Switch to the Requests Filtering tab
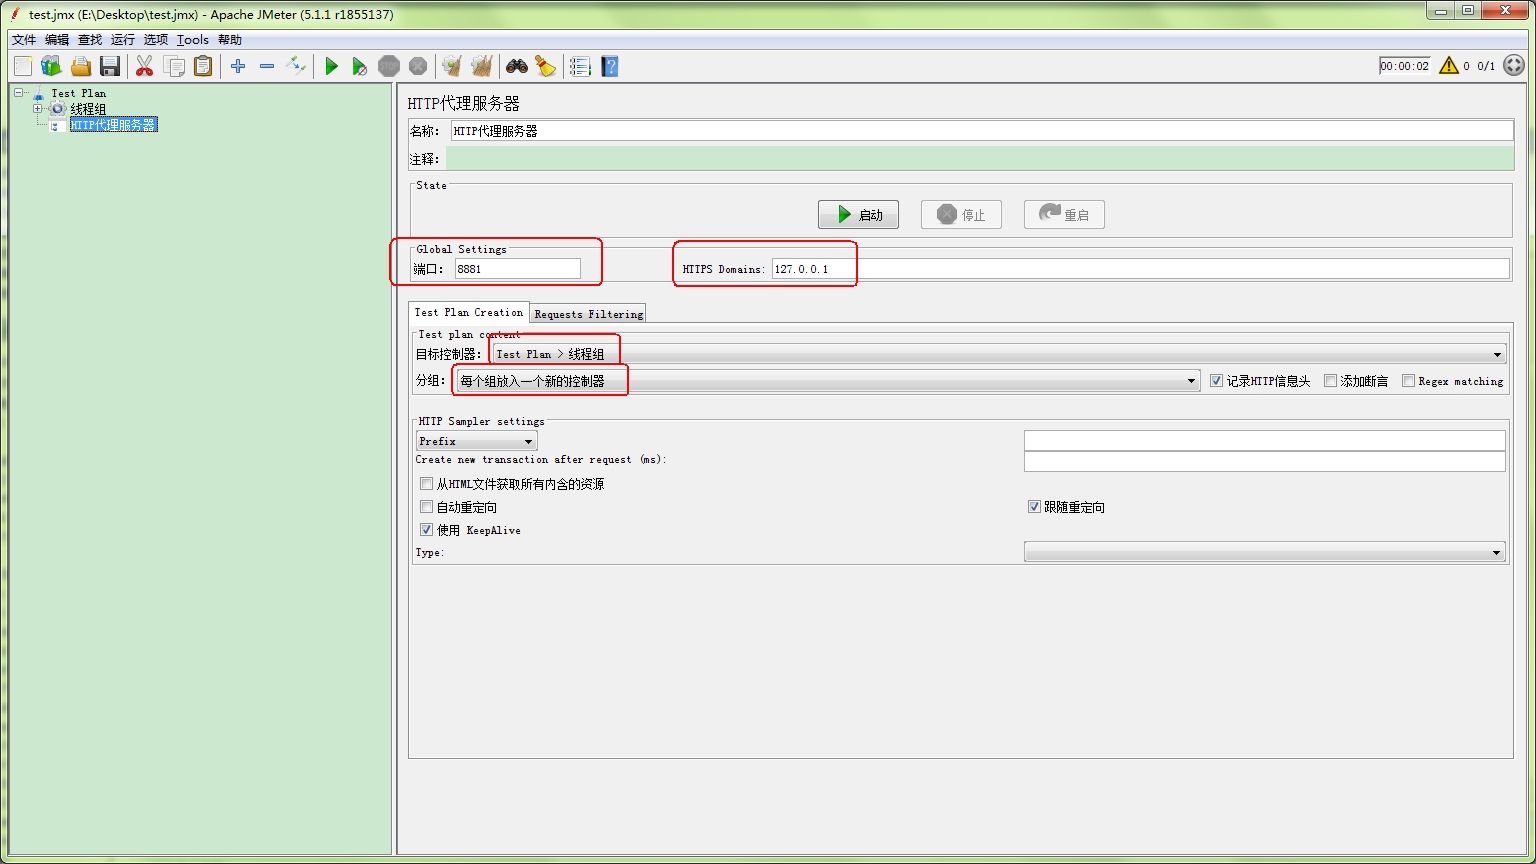 pyautogui.click(x=588, y=314)
